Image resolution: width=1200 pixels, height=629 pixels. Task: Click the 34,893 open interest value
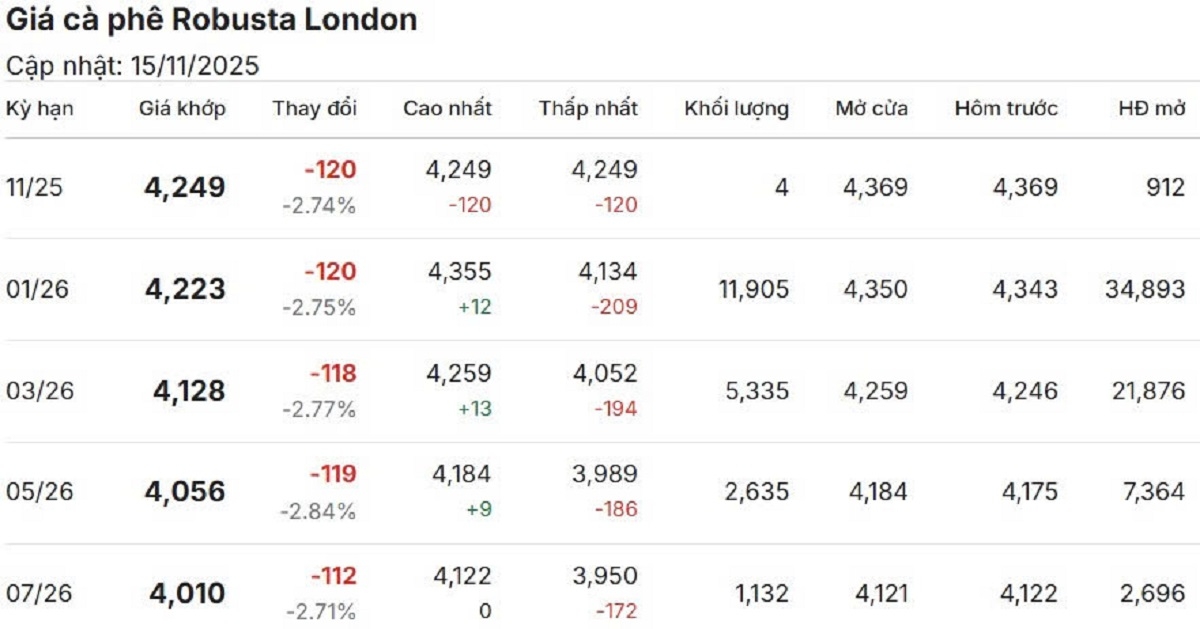click(1144, 290)
